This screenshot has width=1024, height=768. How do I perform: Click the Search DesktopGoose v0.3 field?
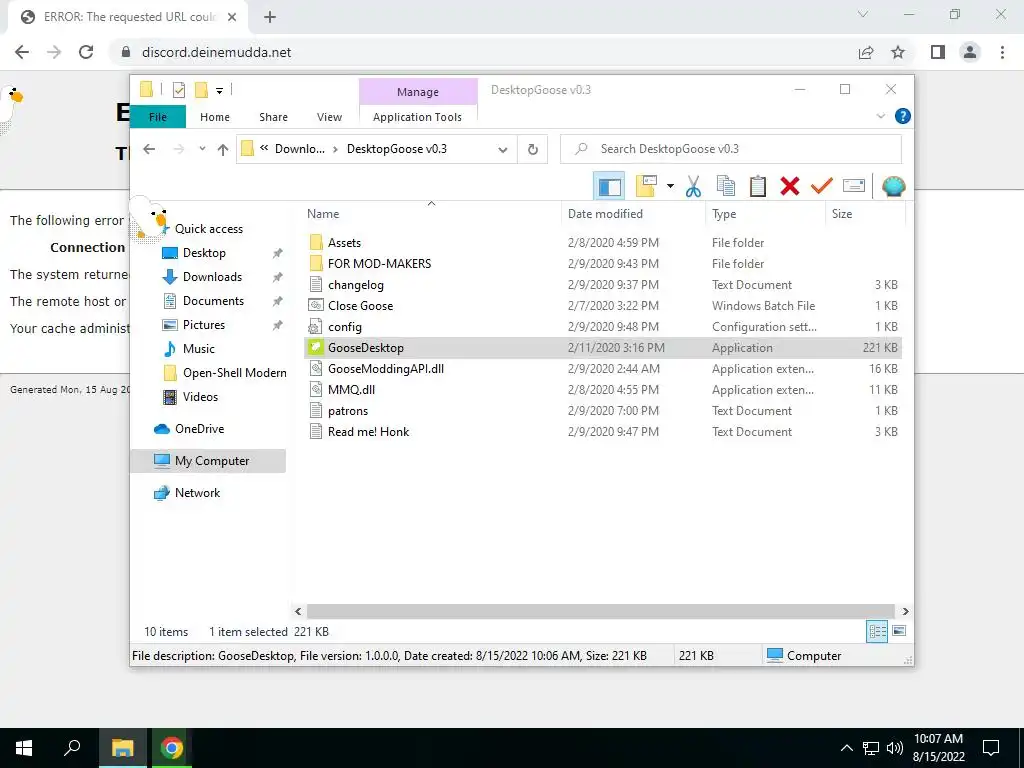(x=731, y=149)
